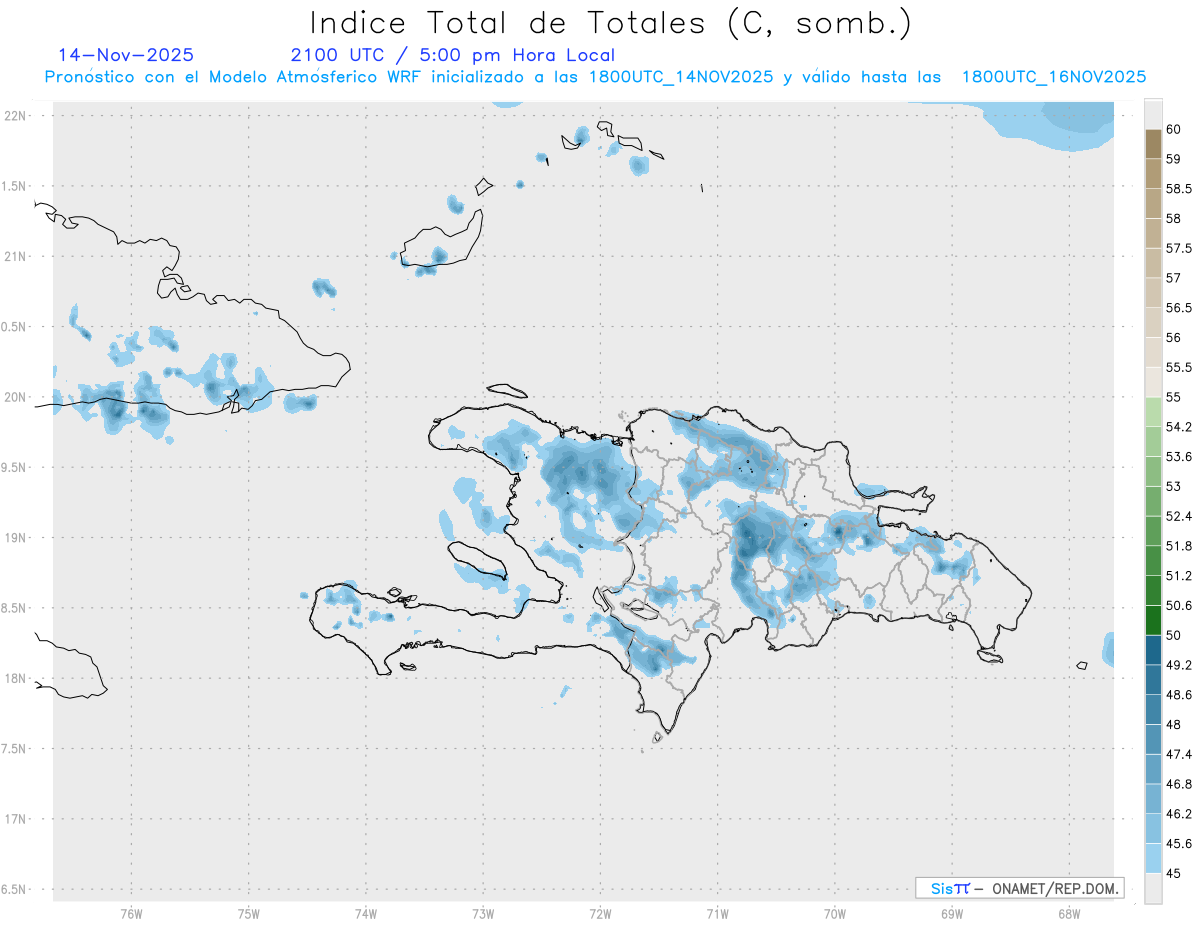Click the '17N' latitude axis label
The height and width of the screenshot is (927, 1200).
click(x=16, y=819)
